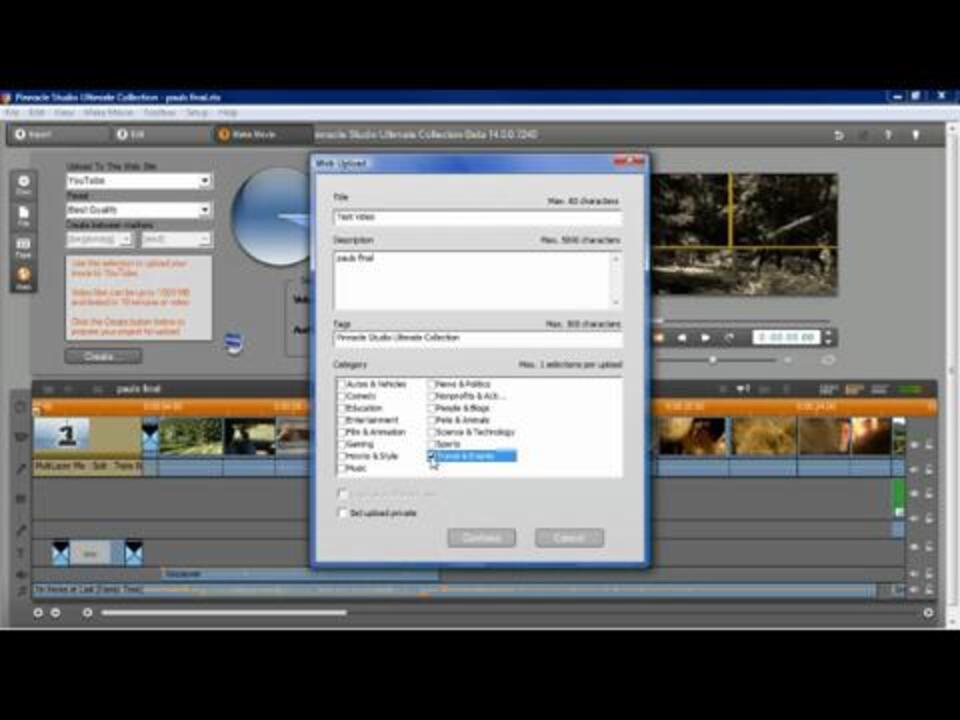
Task: Open the Help menu
Action: pos(227,113)
